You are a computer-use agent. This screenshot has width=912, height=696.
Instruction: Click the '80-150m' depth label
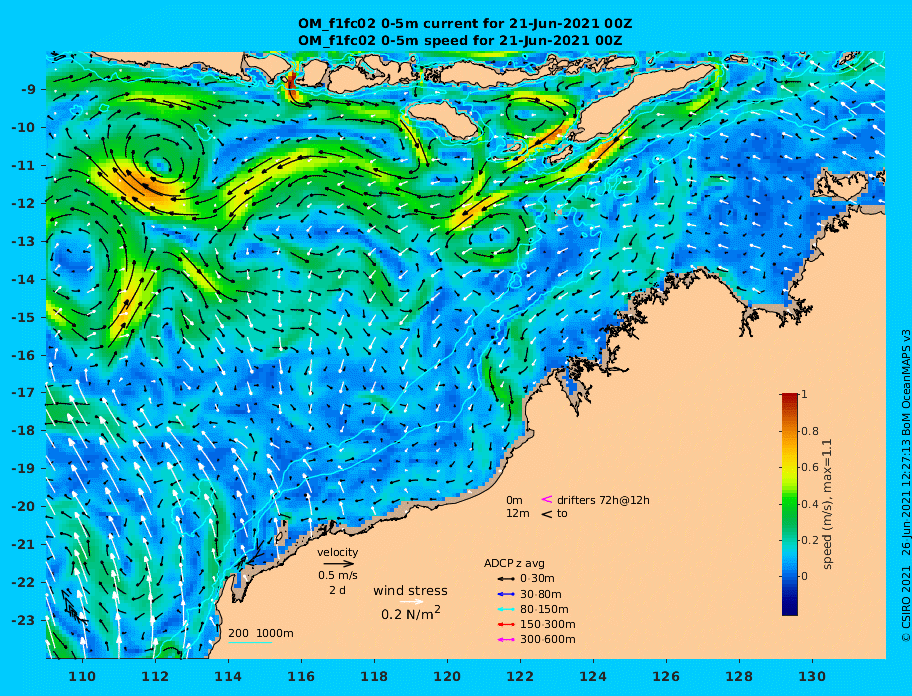pyautogui.click(x=544, y=609)
